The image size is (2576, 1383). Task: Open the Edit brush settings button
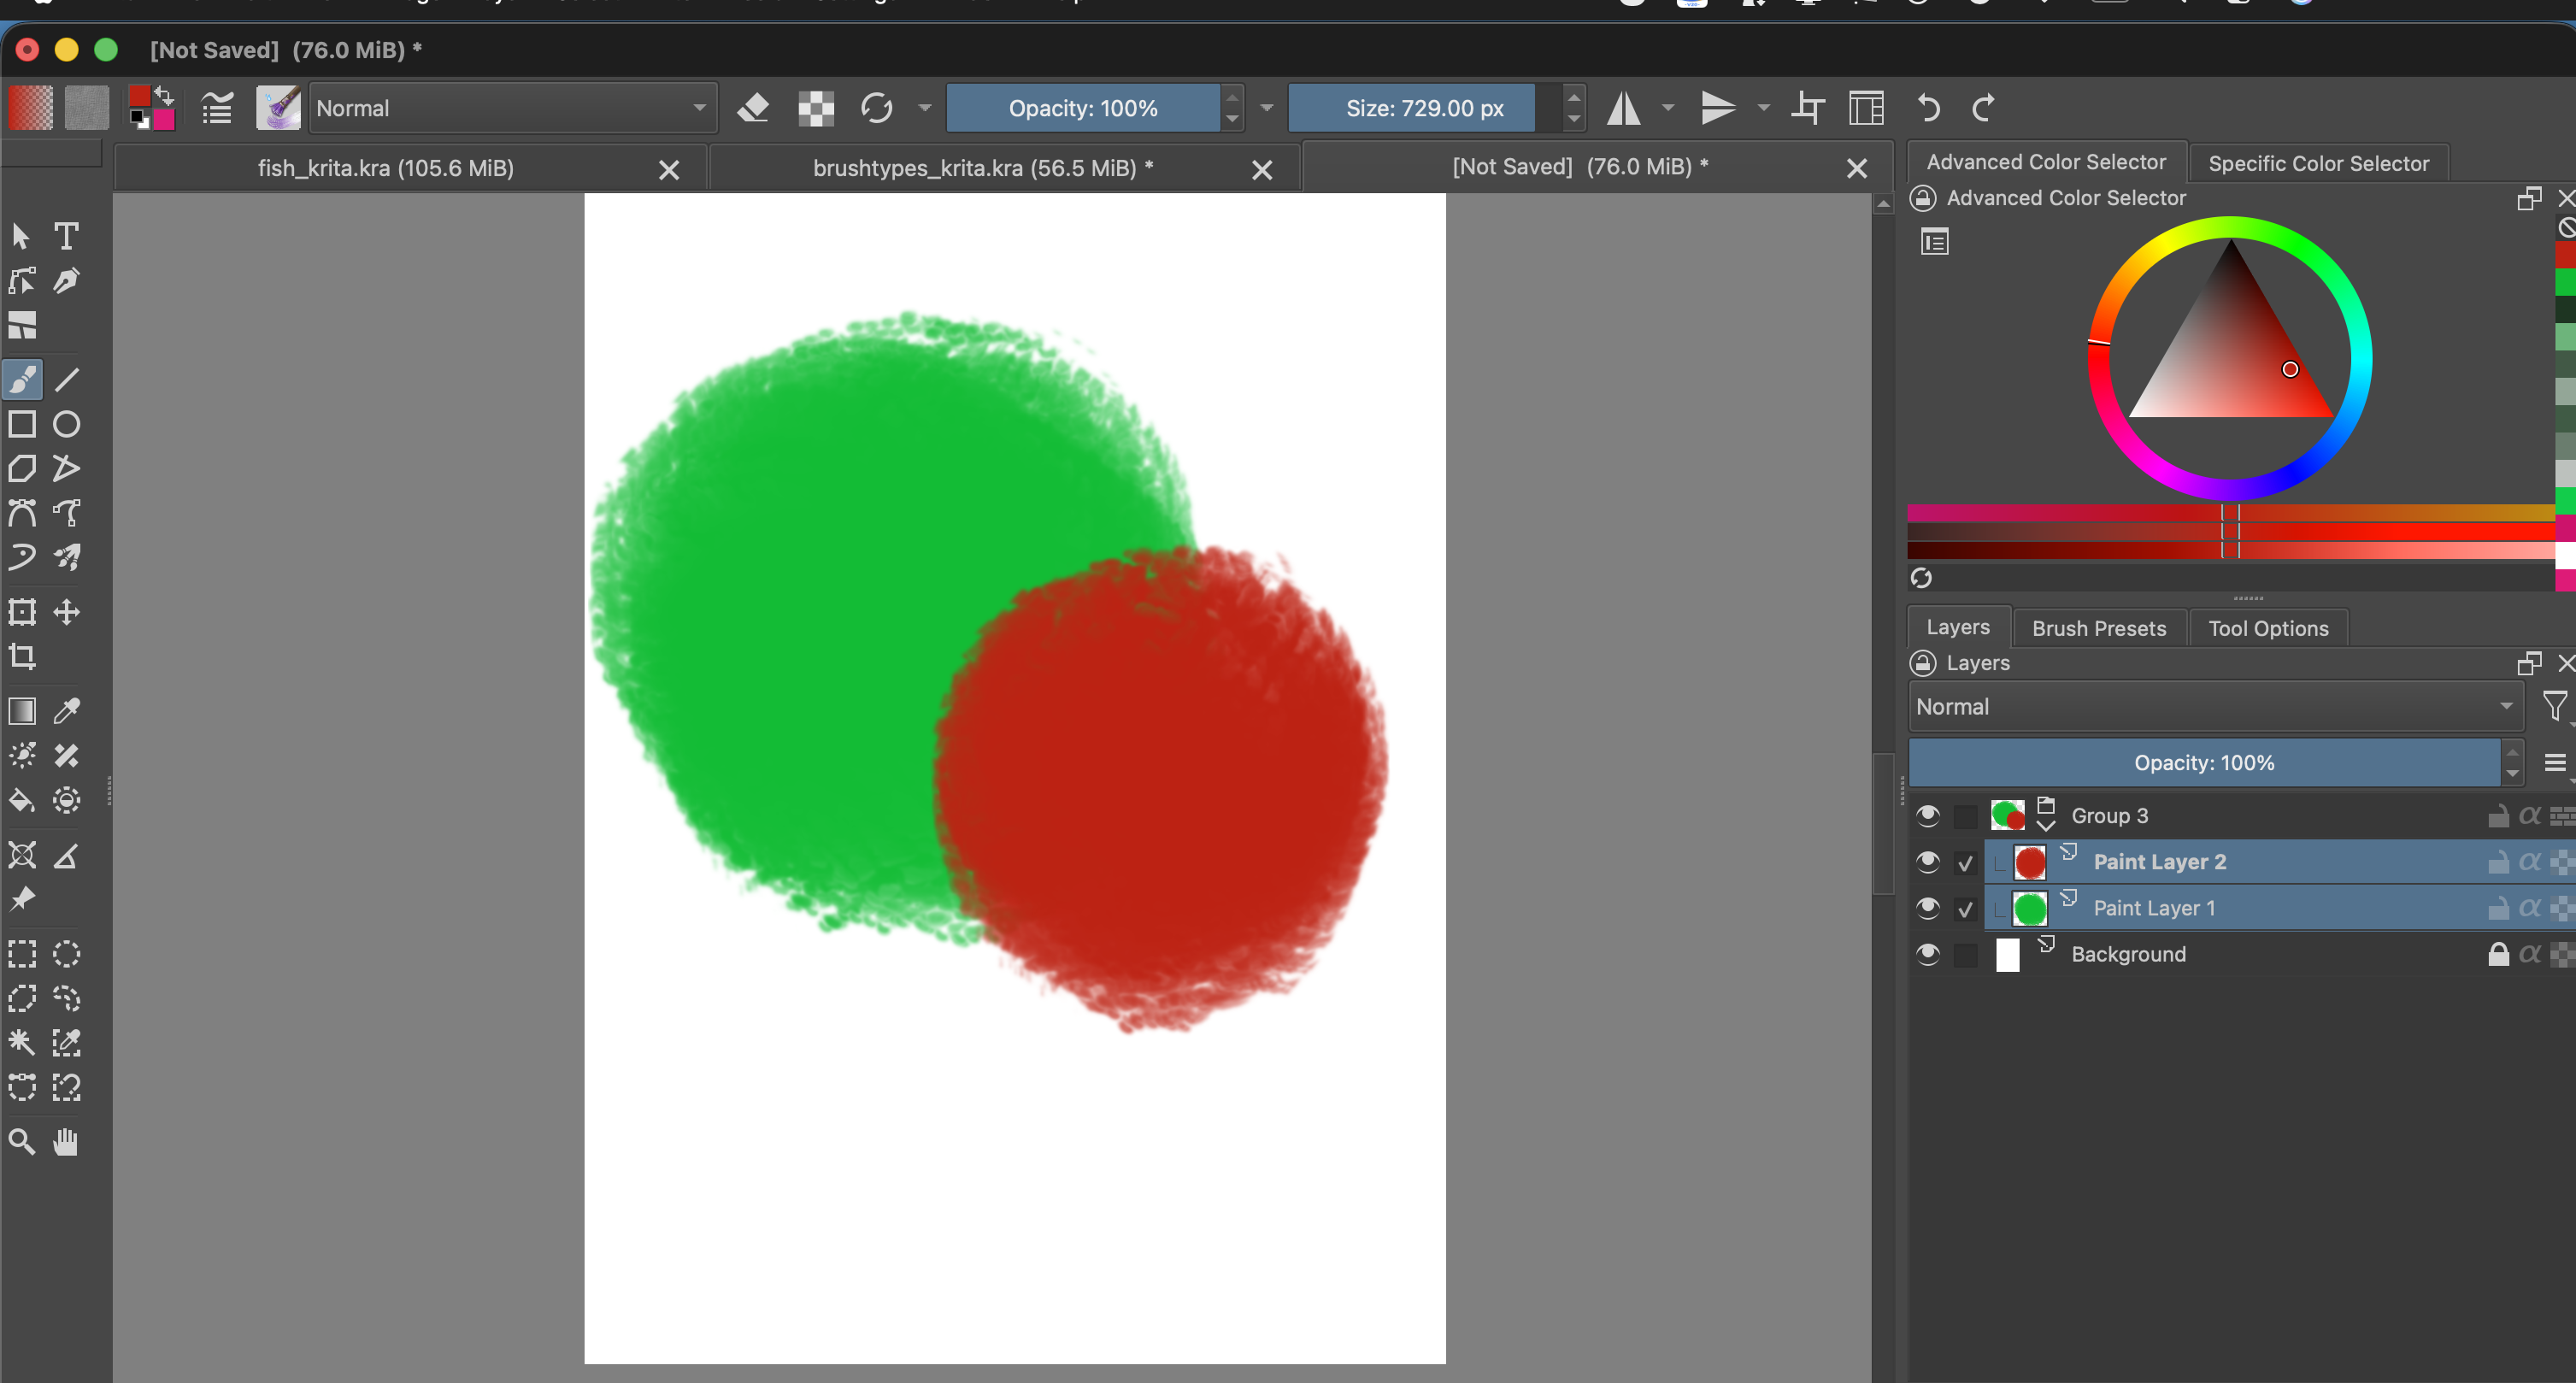tap(217, 108)
